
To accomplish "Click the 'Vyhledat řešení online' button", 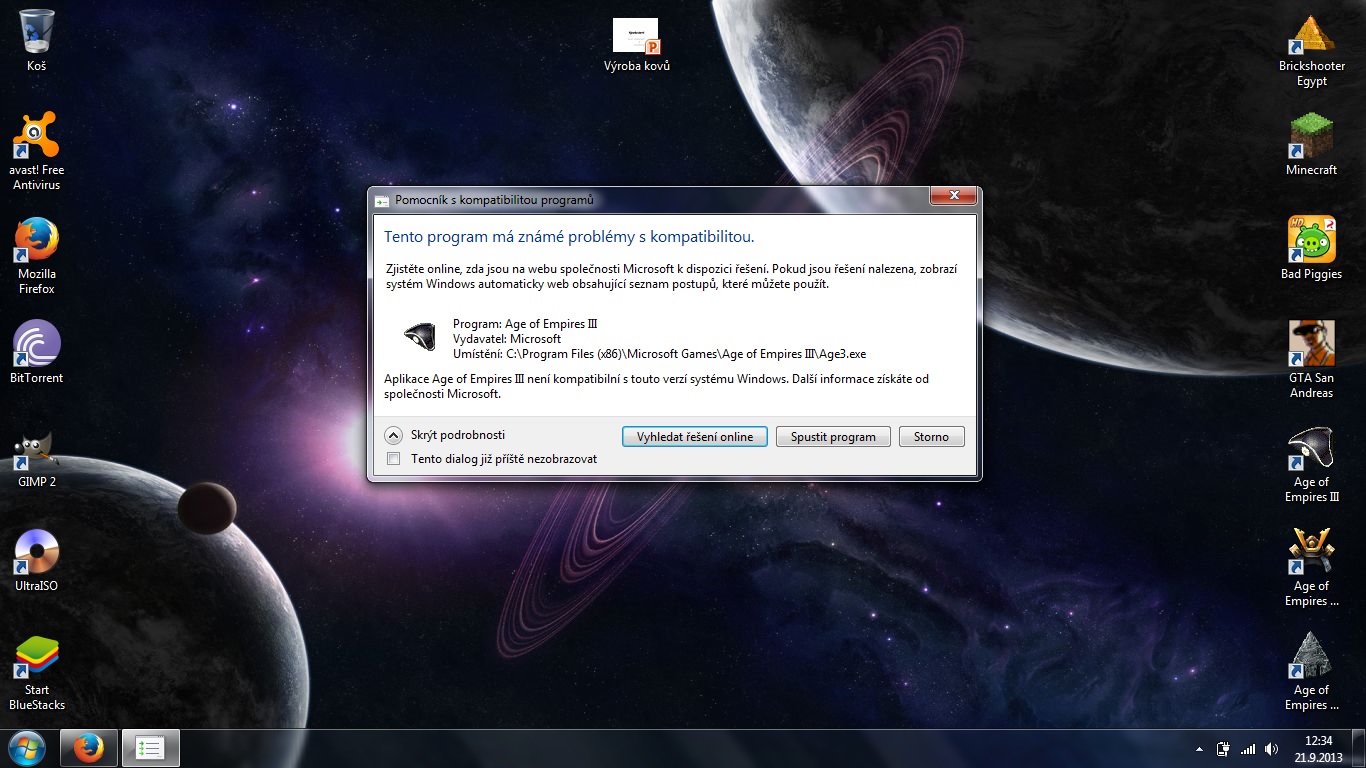I will [x=695, y=437].
